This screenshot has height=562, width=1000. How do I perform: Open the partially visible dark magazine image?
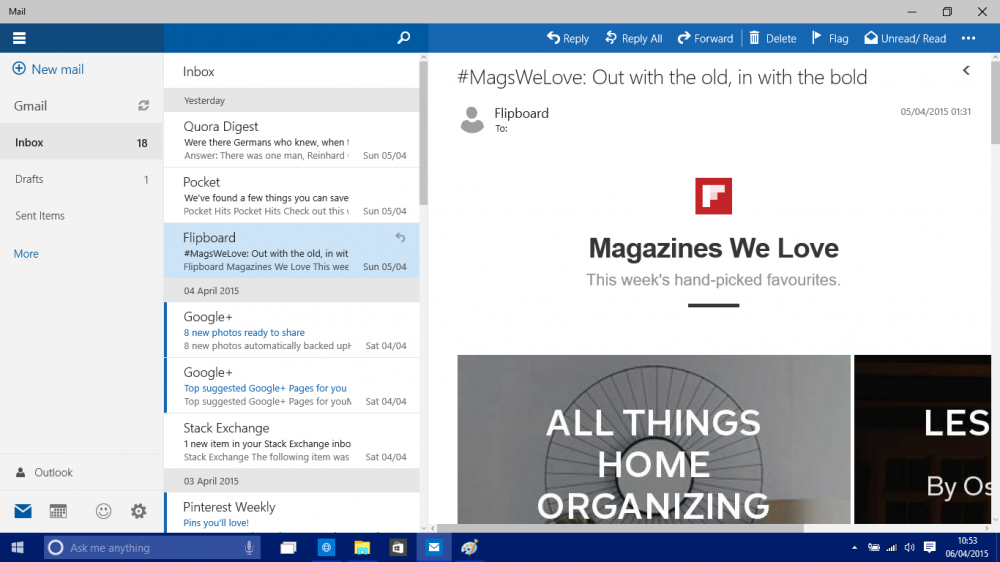pyautogui.click(x=922, y=440)
